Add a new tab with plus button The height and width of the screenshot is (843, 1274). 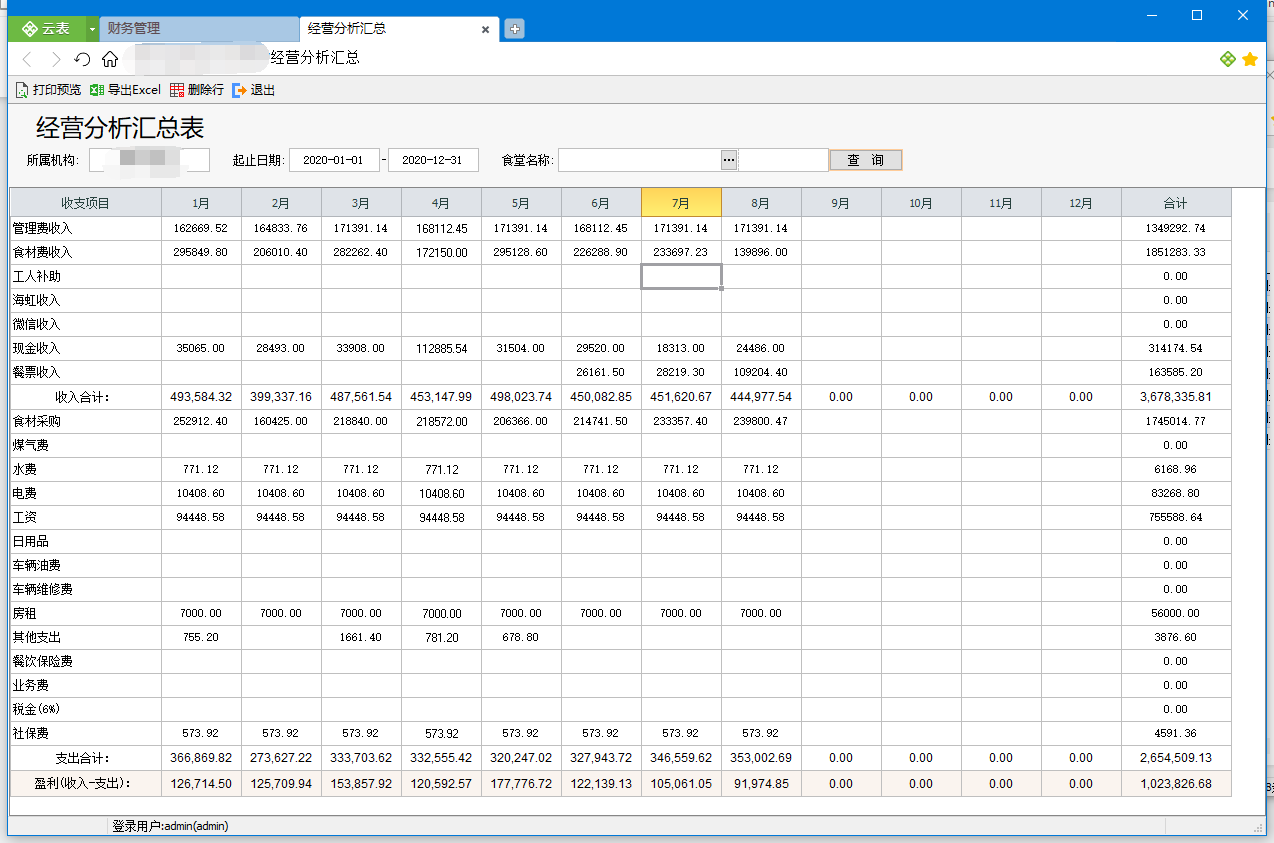click(514, 29)
